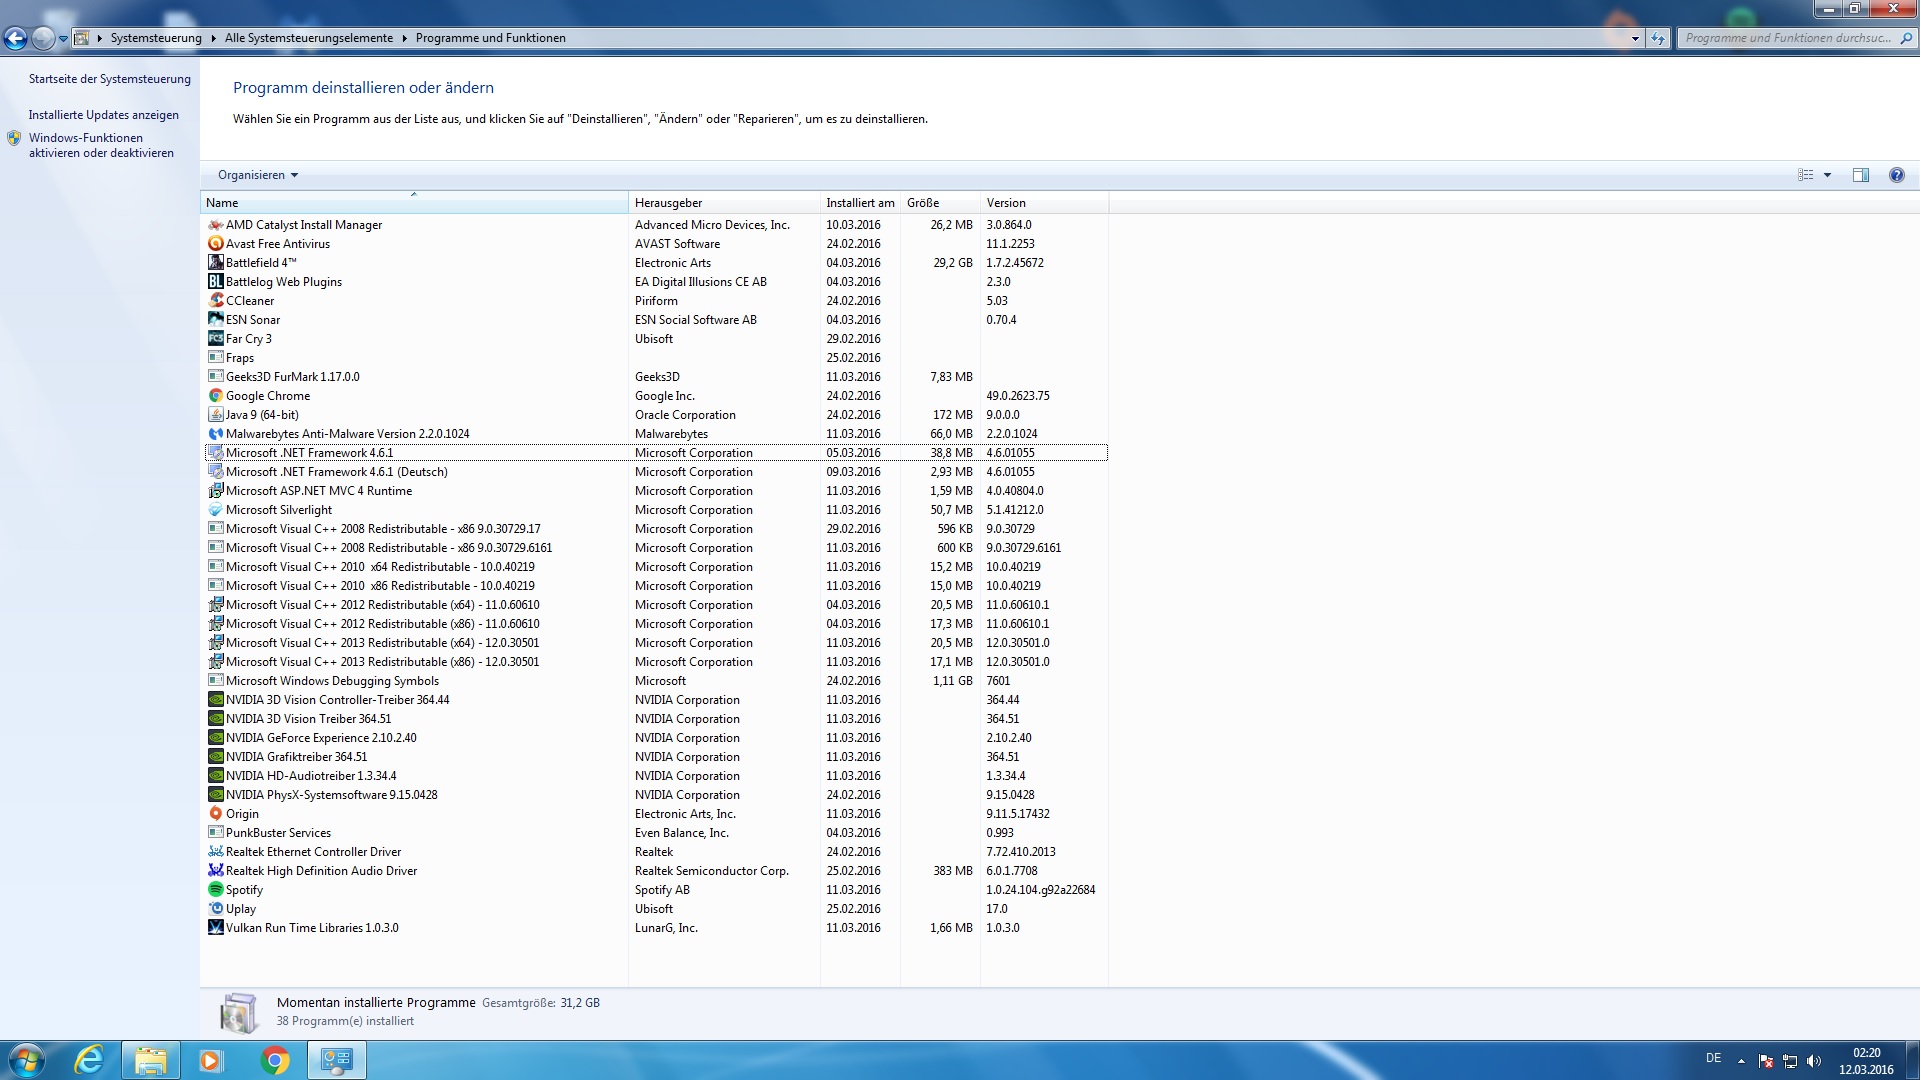1920x1080 pixels.
Task: Open Installierte Updates anzeigen link
Action: tap(104, 115)
